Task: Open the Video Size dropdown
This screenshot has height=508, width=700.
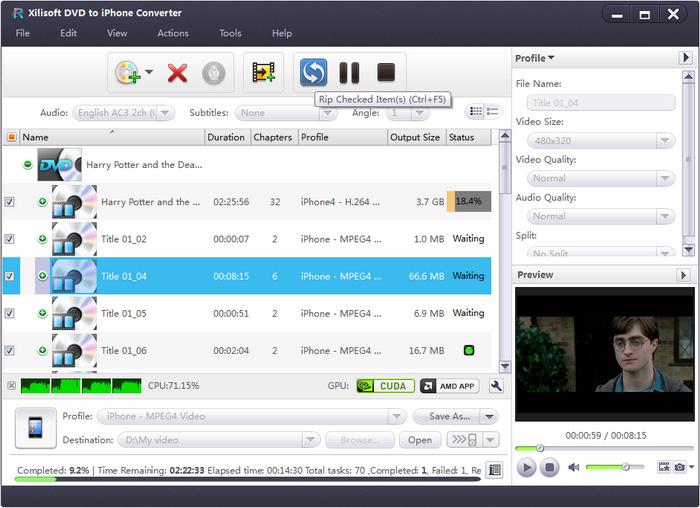Action: pos(595,141)
